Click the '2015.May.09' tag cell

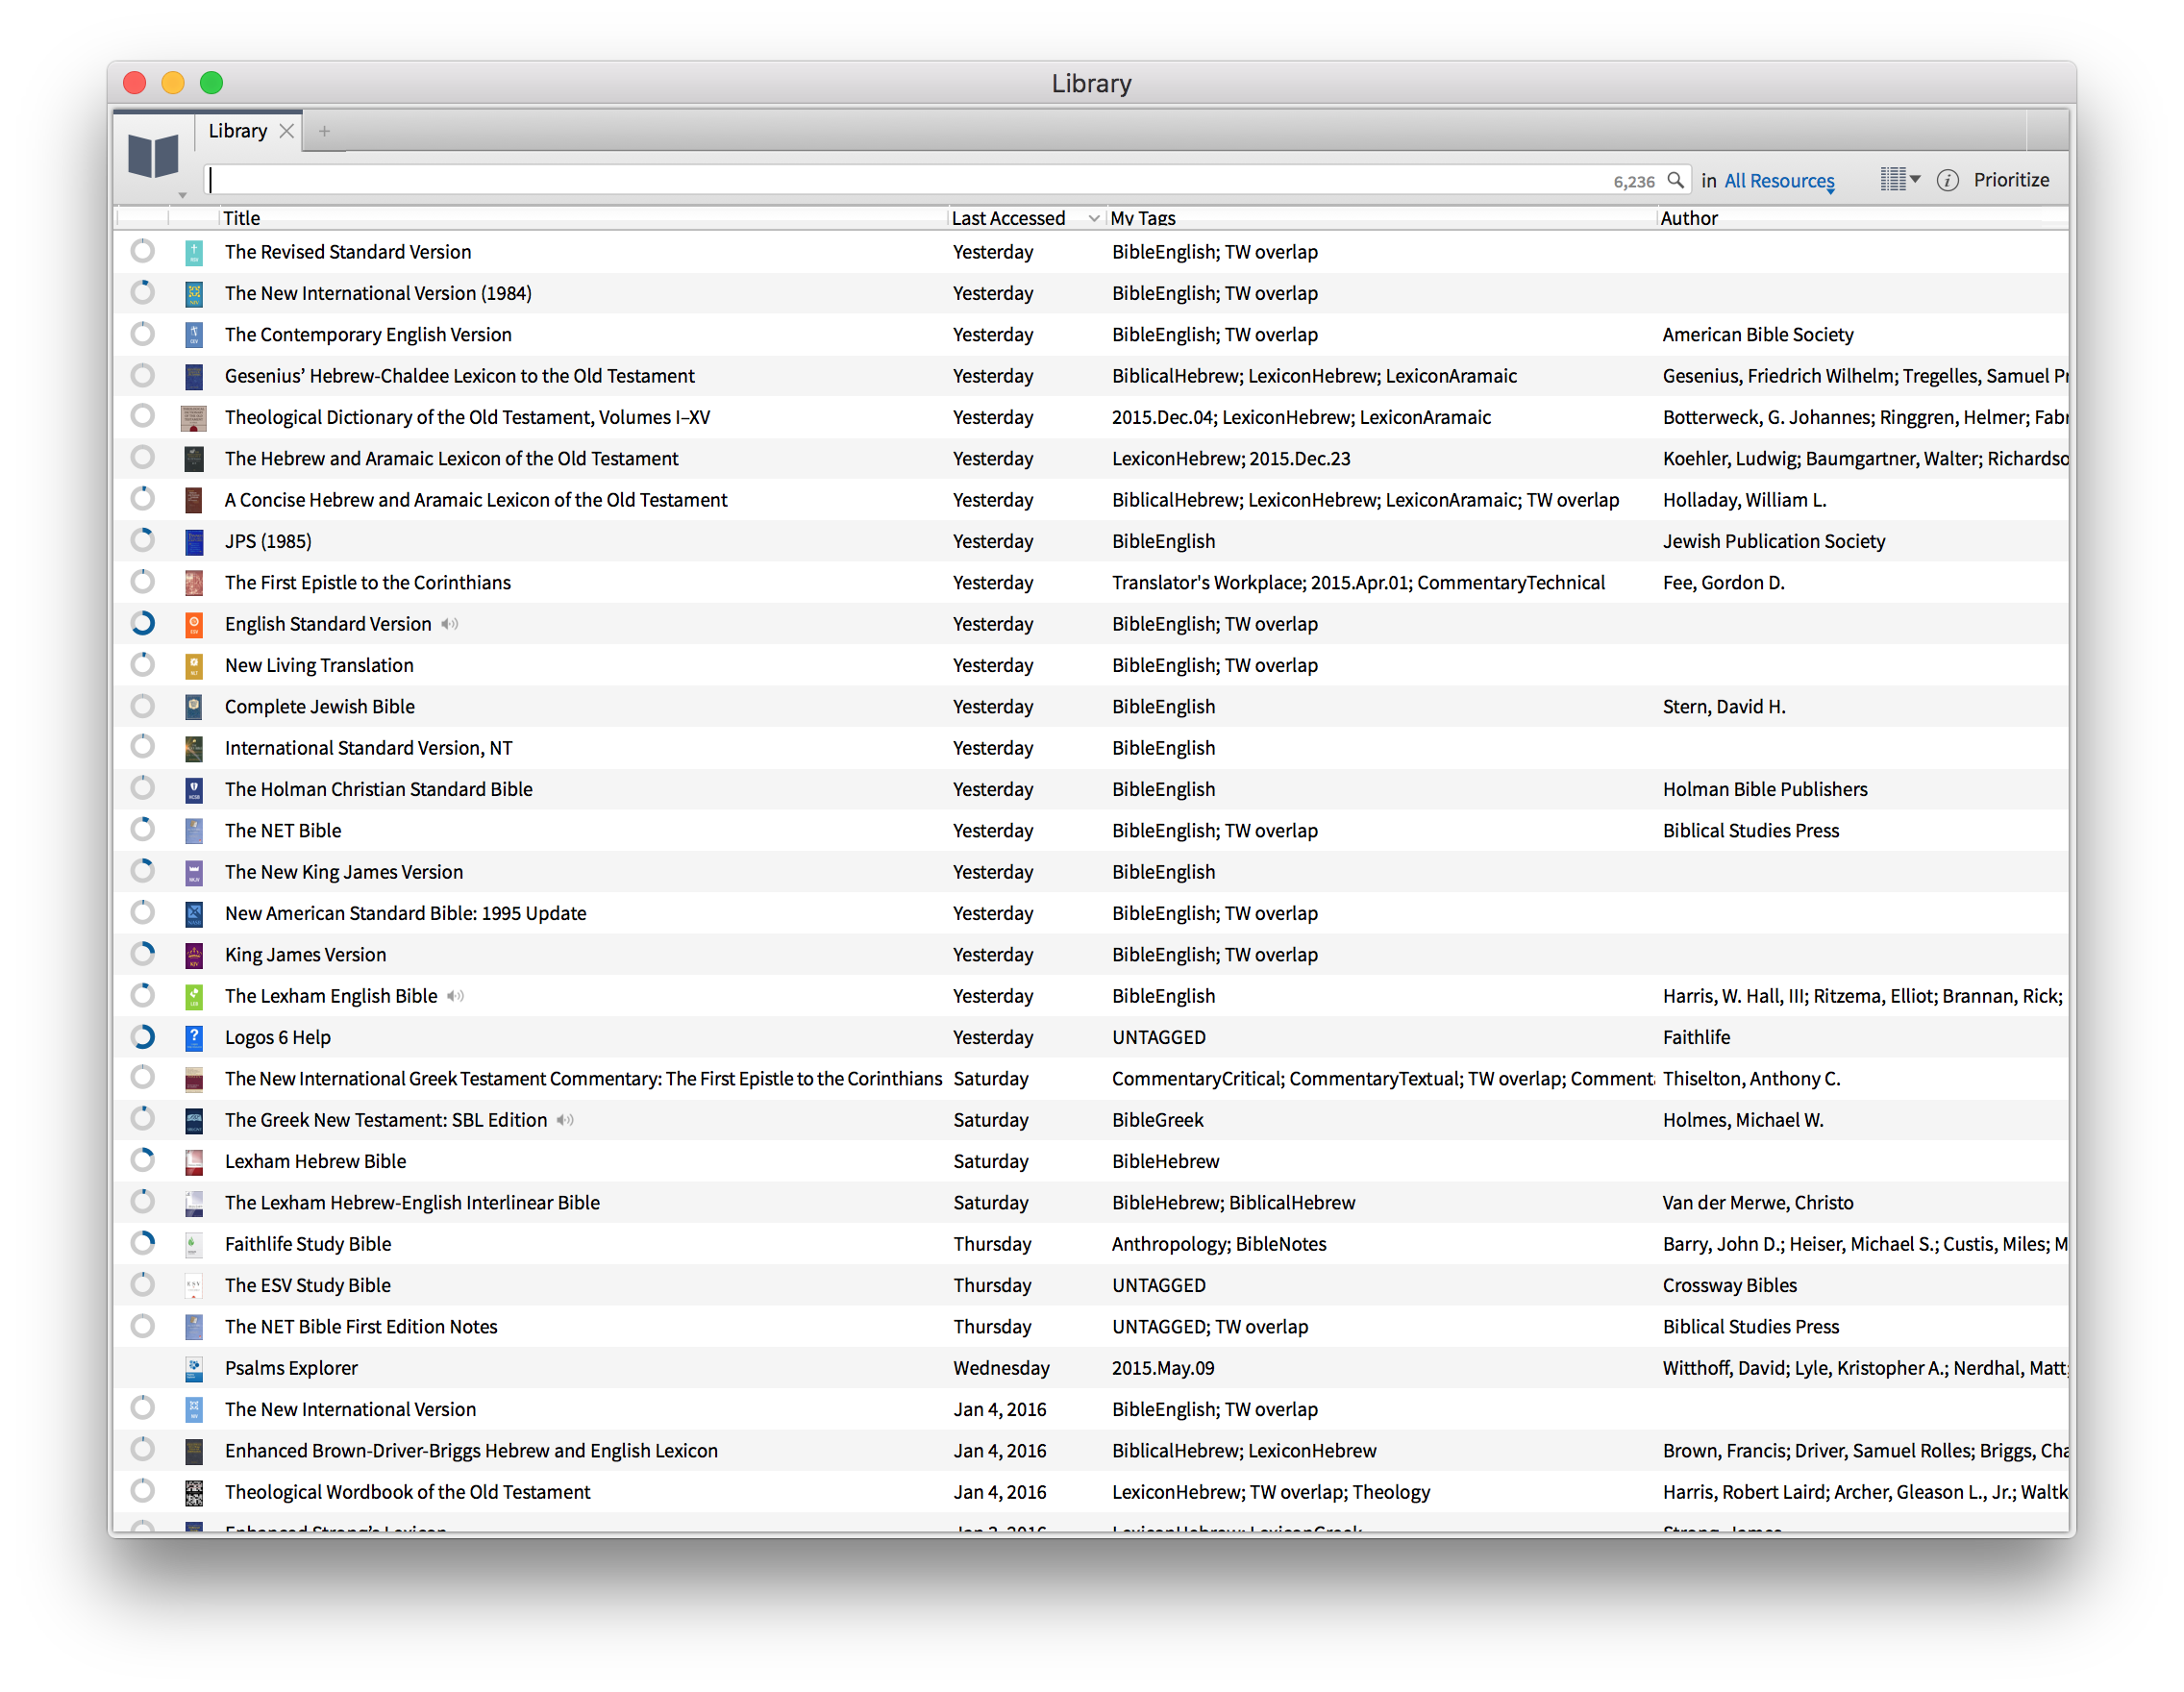tap(1163, 1368)
